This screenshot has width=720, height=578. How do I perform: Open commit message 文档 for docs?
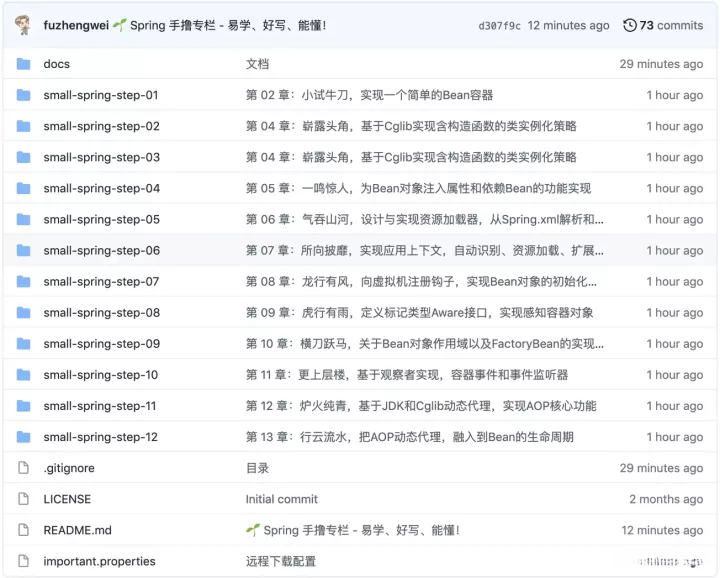257,64
